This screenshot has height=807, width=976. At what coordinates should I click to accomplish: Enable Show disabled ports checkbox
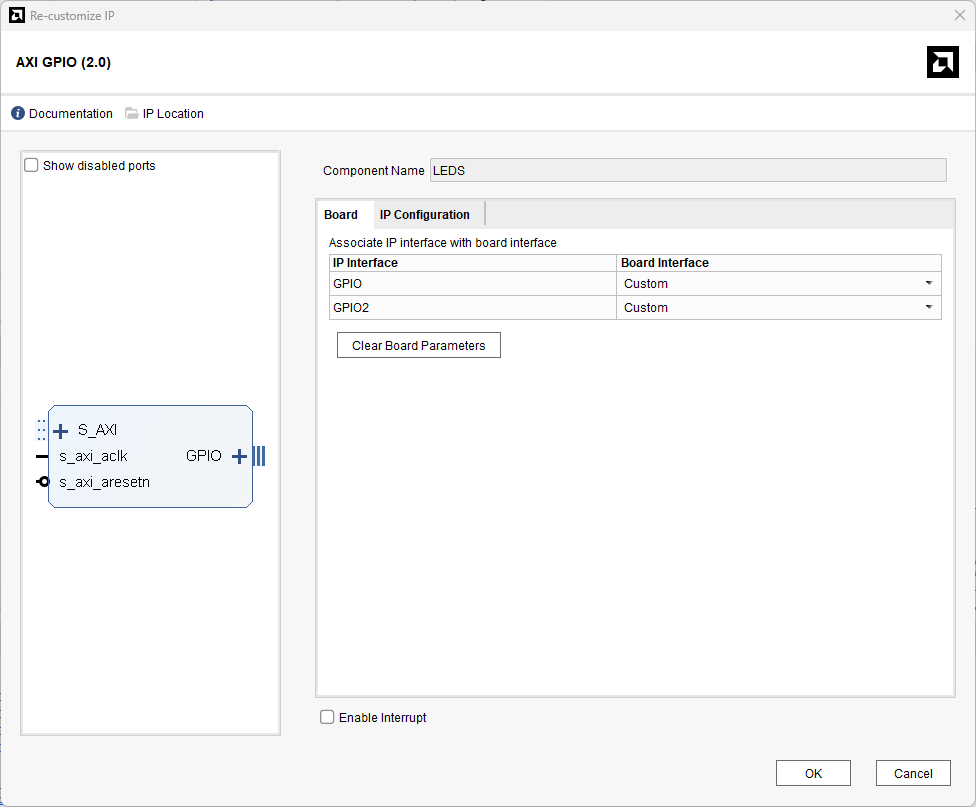(31, 166)
